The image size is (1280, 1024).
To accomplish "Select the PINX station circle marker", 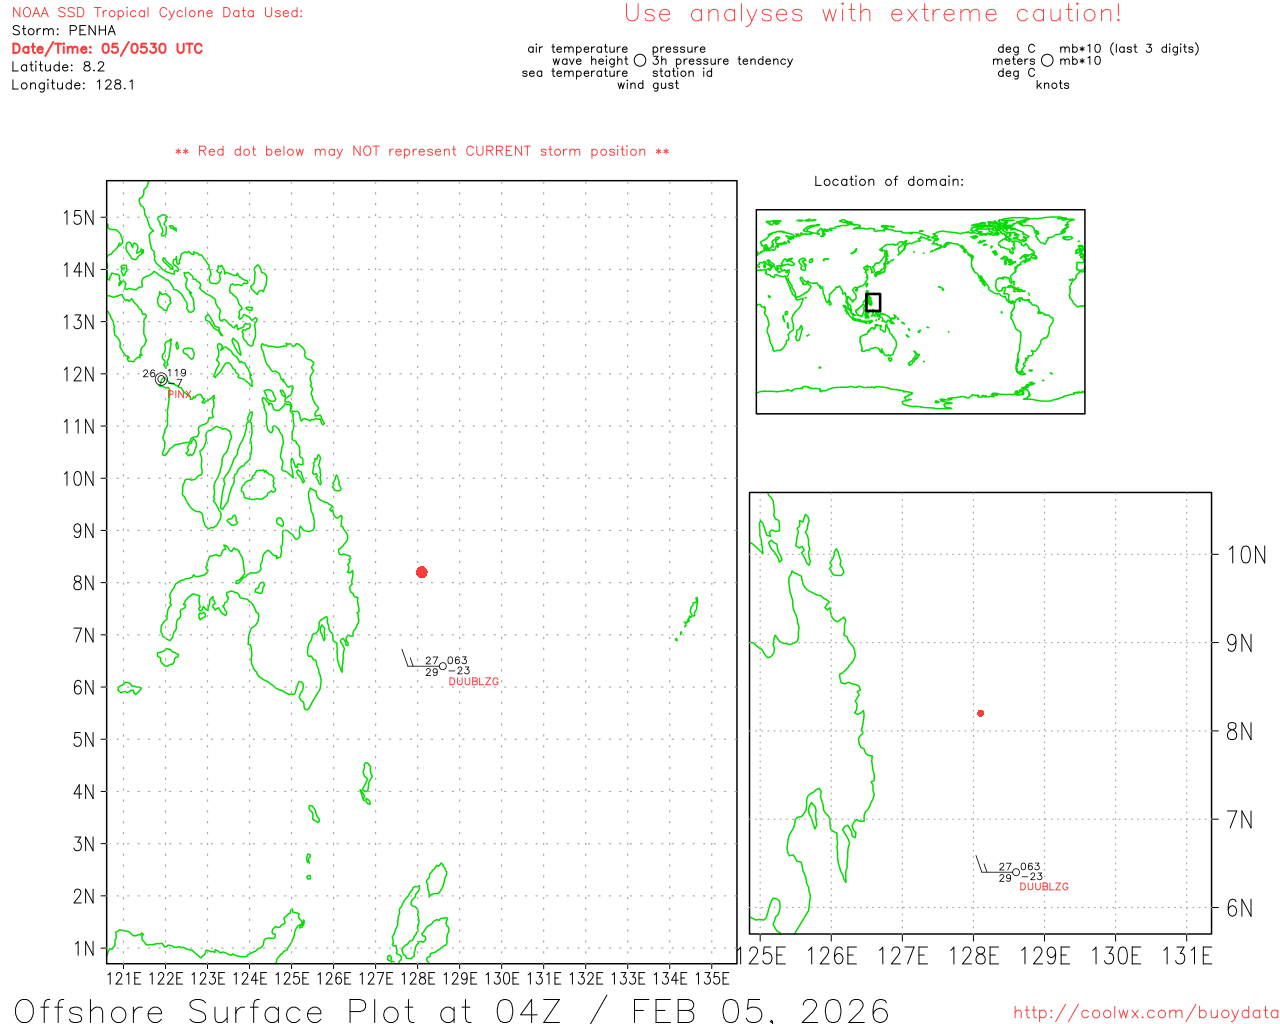I will pyautogui.click(x=161, y=379).
